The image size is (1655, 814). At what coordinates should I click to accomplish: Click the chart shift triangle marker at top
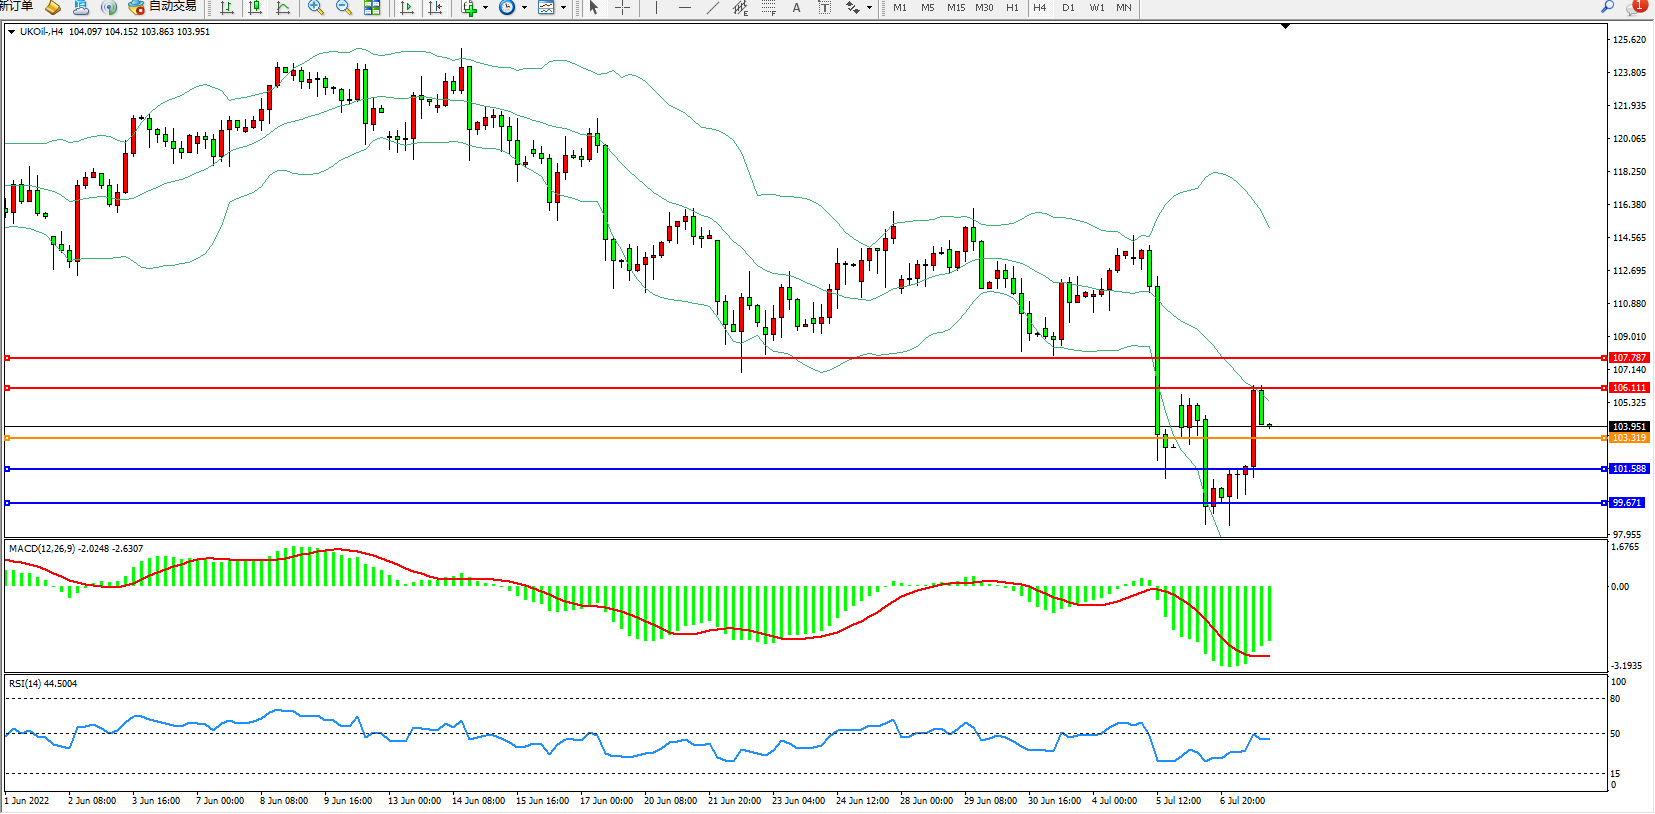pyautogui.click(x=1285, y=26)
